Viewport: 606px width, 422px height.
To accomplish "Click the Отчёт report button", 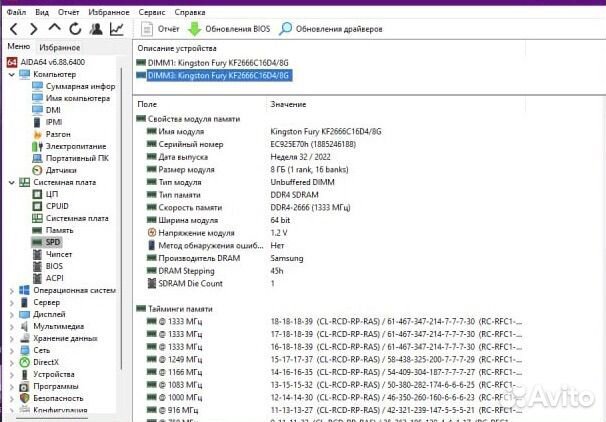I will (160, 29).
